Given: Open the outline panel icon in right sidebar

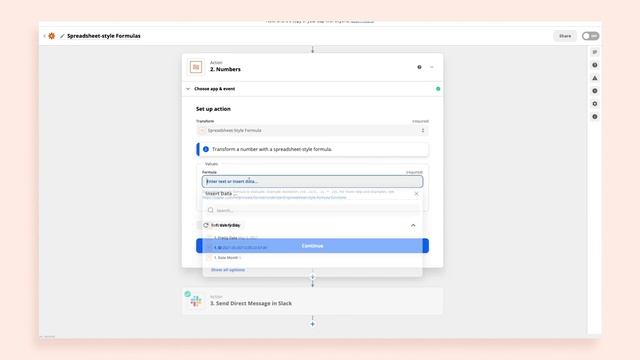Looking at the screenshot, I should click(x=595, y=52).
